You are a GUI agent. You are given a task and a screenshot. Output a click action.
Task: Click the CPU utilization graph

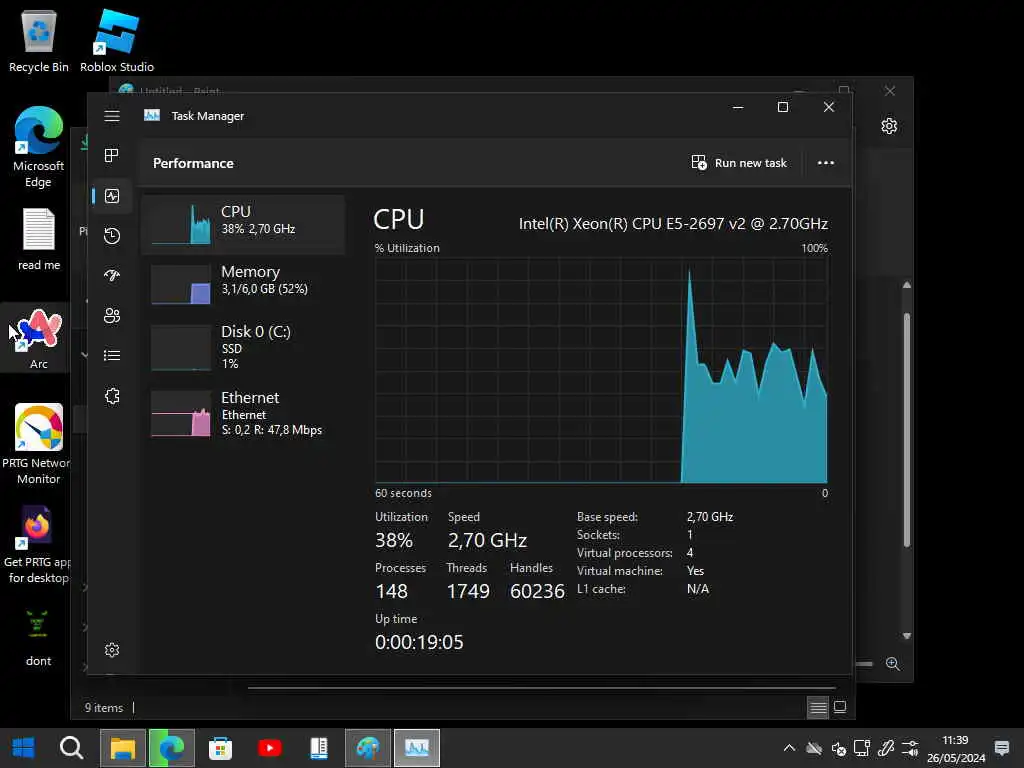(x=601, y=370)
